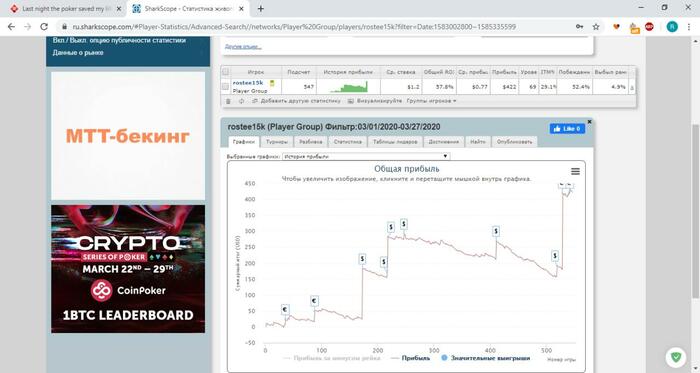This screenshot has width=700, height=373.
Task: Click the browser forward arrow
Action: click(28, 27)
